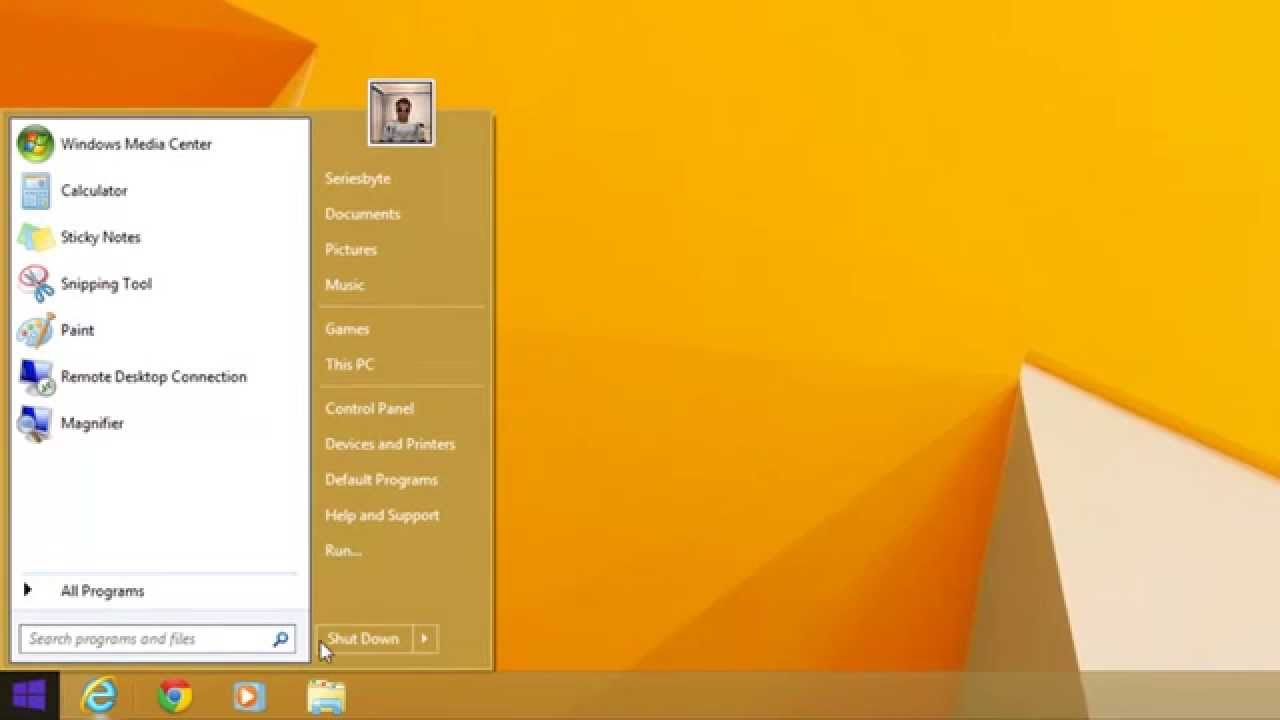Viewport: 1280px width, 720px height.
Task: Expand the Shut Down options arrow
Action: pos(424,639)
